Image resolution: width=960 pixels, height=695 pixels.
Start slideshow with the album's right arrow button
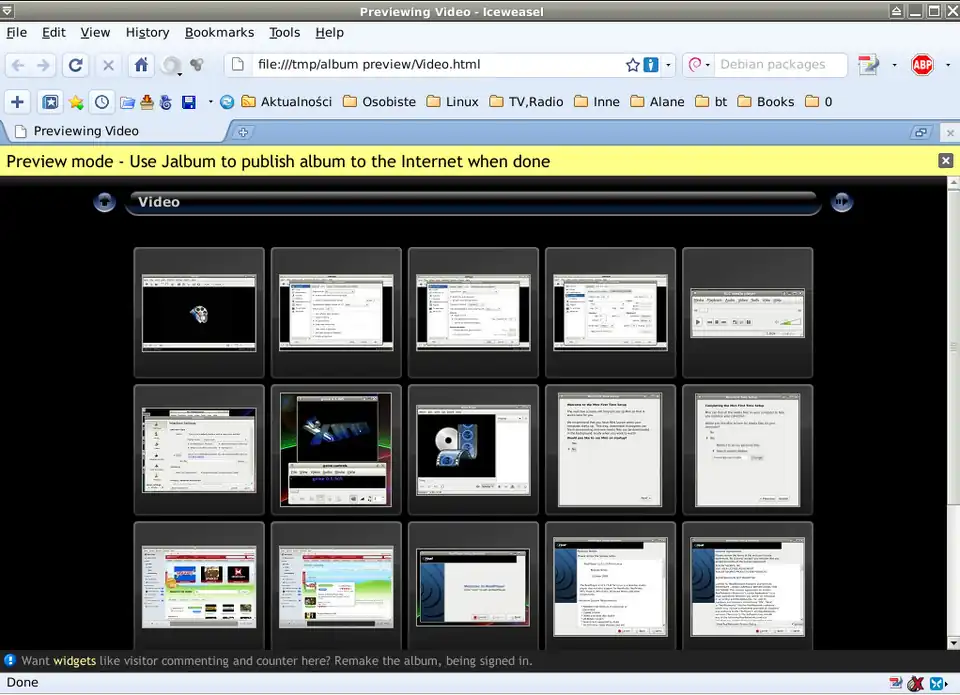click(x=842, y=202)
